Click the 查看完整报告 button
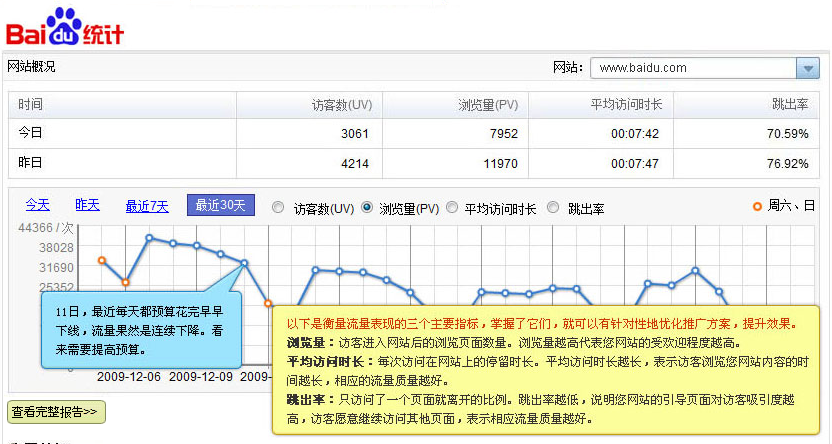This screenshot has width=832, height=444. [x=56, y=411]
